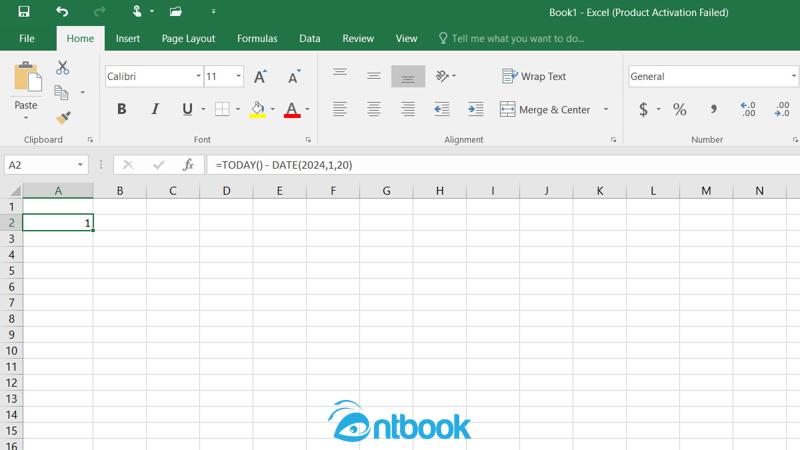
Task: Open the Calibri font name box
Action: tap(154, 76)
